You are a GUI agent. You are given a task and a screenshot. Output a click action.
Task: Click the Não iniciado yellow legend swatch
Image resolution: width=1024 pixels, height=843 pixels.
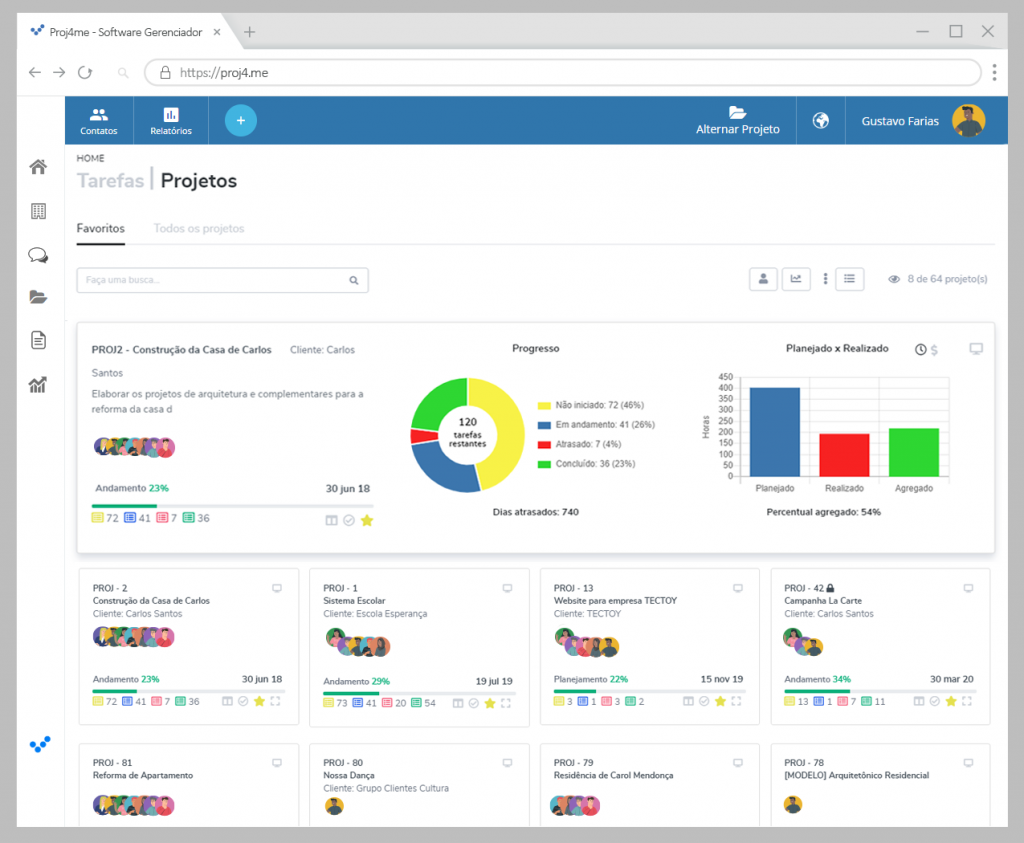pos(543,406)
